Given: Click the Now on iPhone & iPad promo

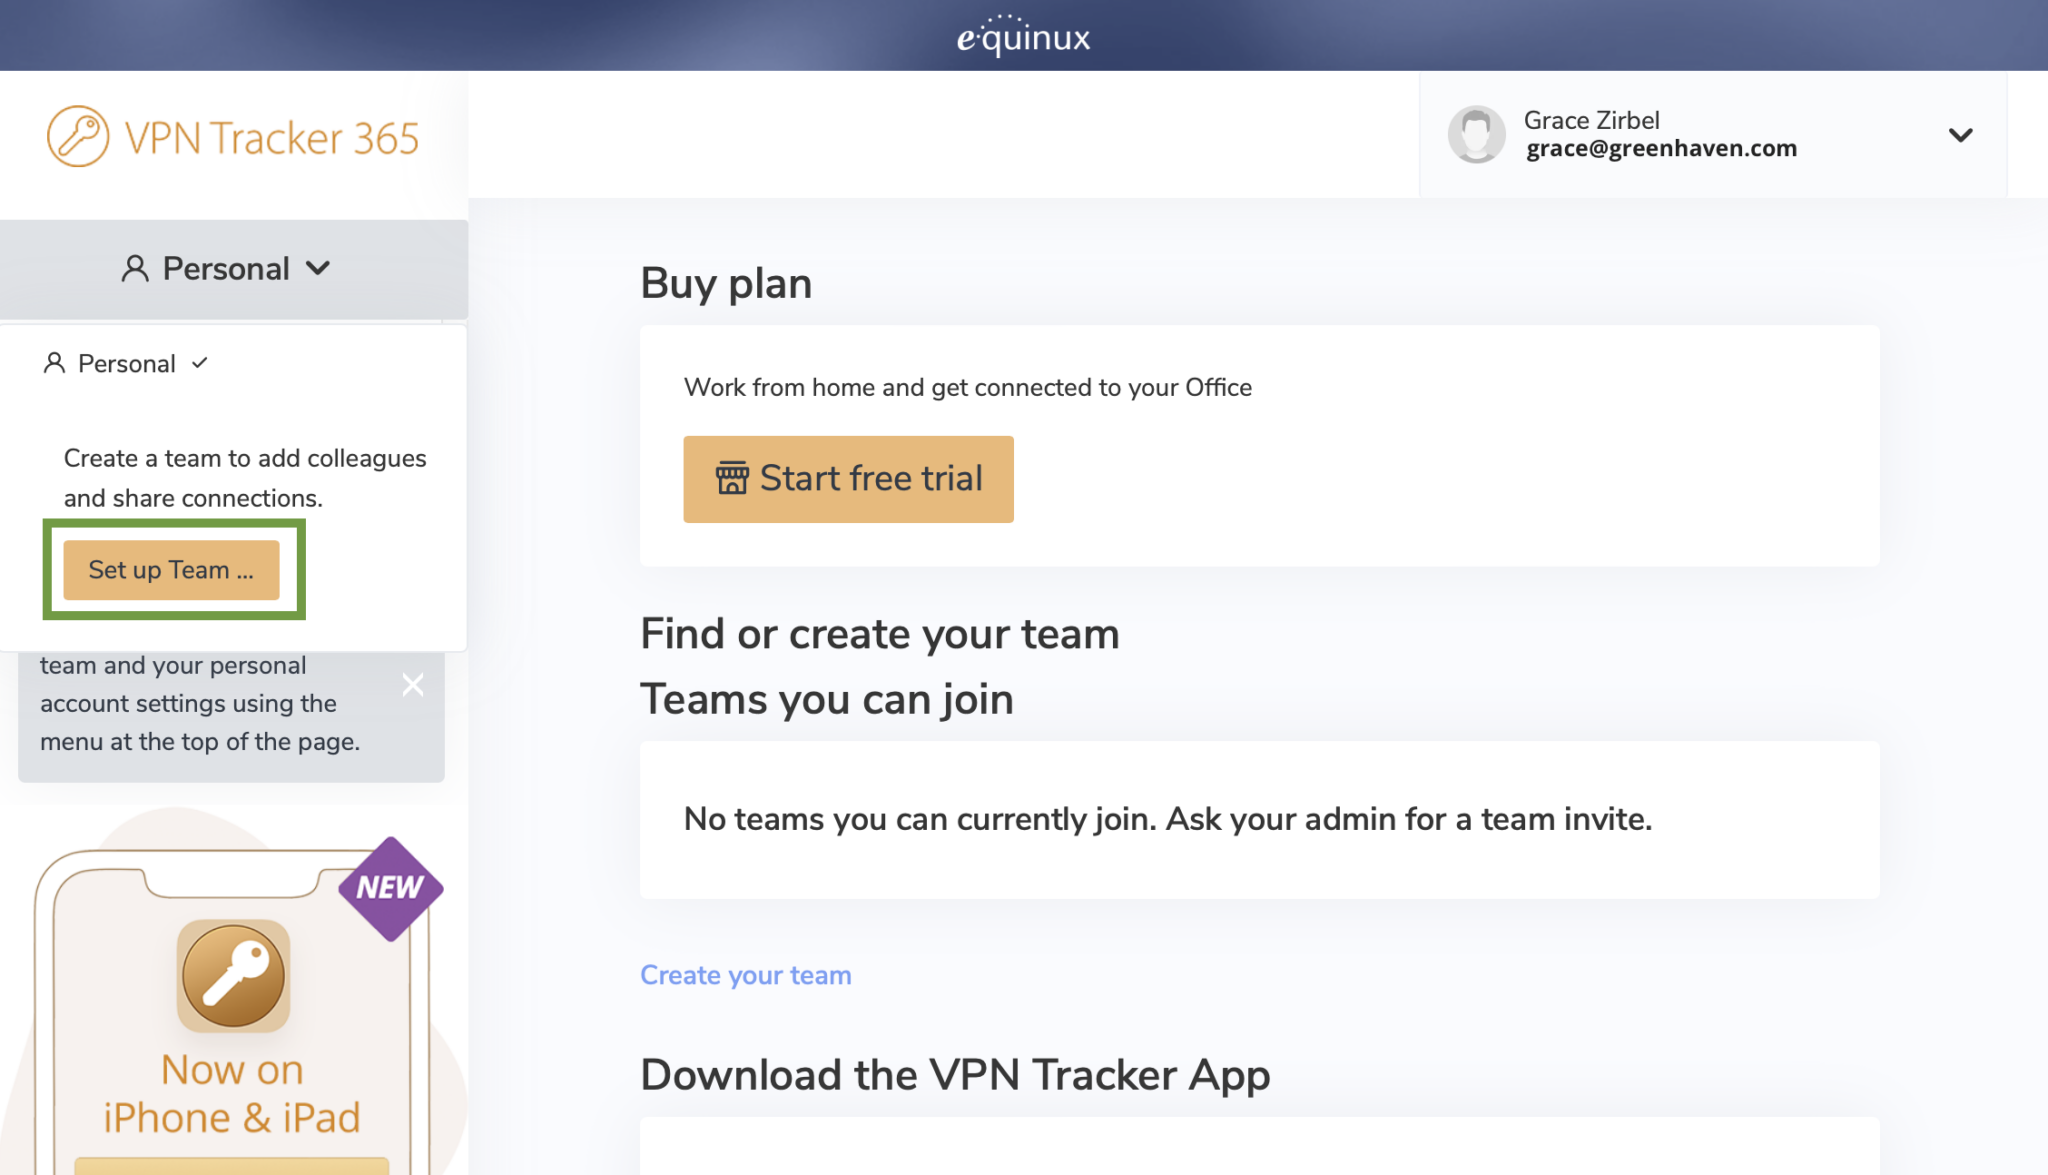Looking at the screenshot, I should click(230, 1093).
